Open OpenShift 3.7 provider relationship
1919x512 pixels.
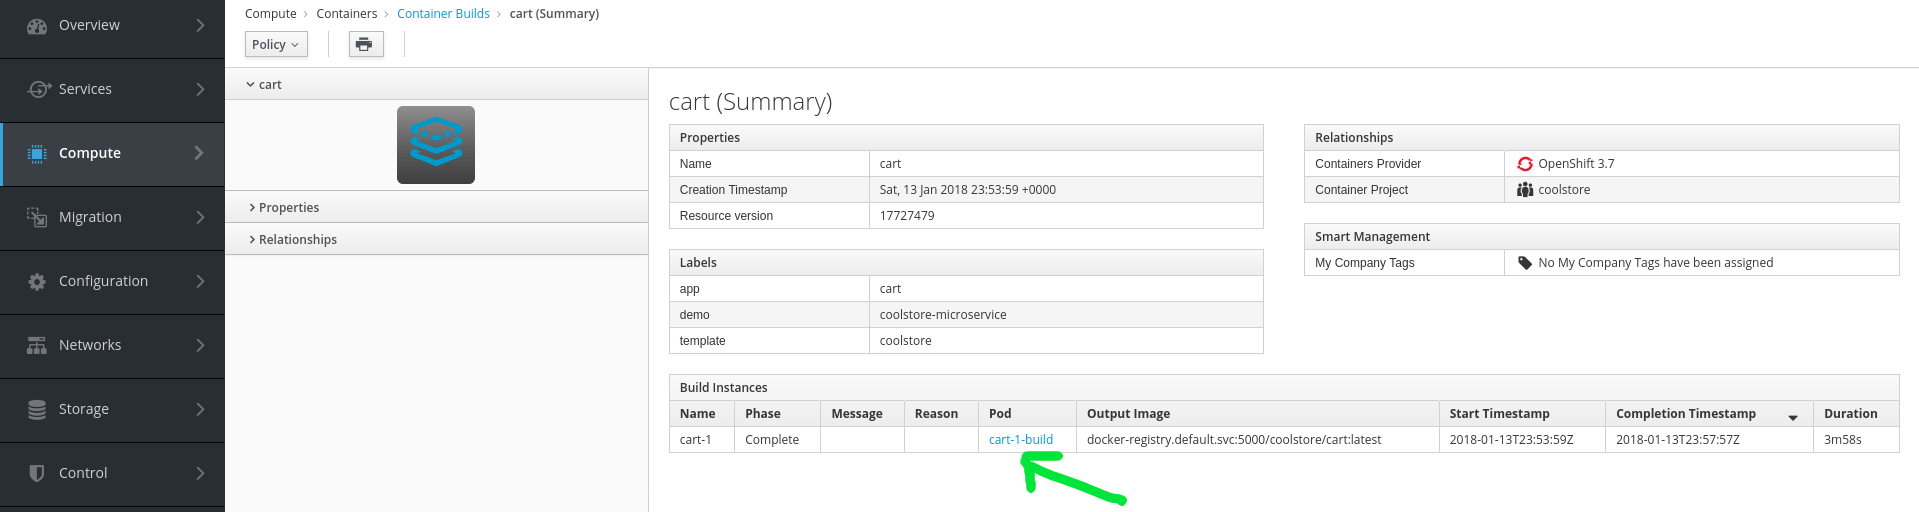click(x=1576, y=164)
